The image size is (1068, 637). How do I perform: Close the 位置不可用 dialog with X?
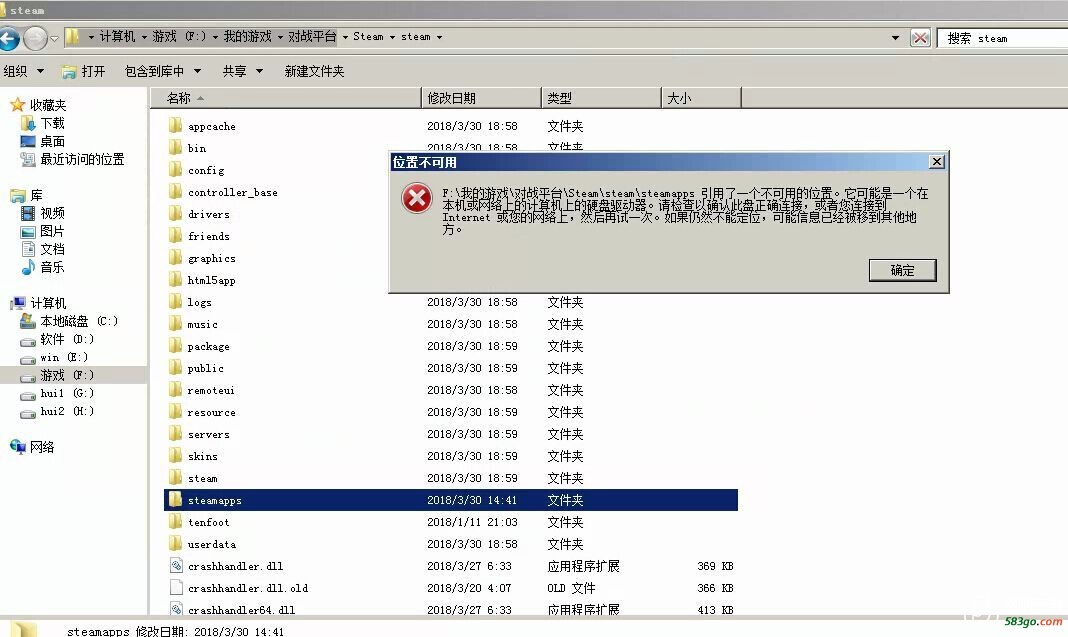coord(937,161)
